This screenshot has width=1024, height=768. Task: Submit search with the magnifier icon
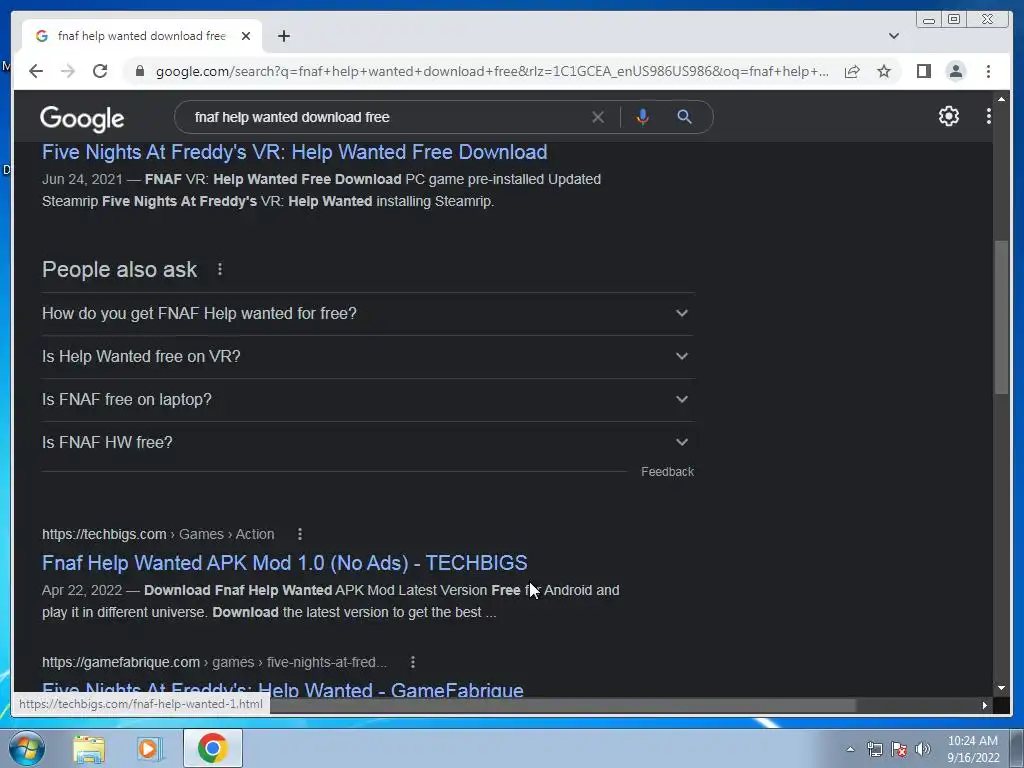point(684,117)
